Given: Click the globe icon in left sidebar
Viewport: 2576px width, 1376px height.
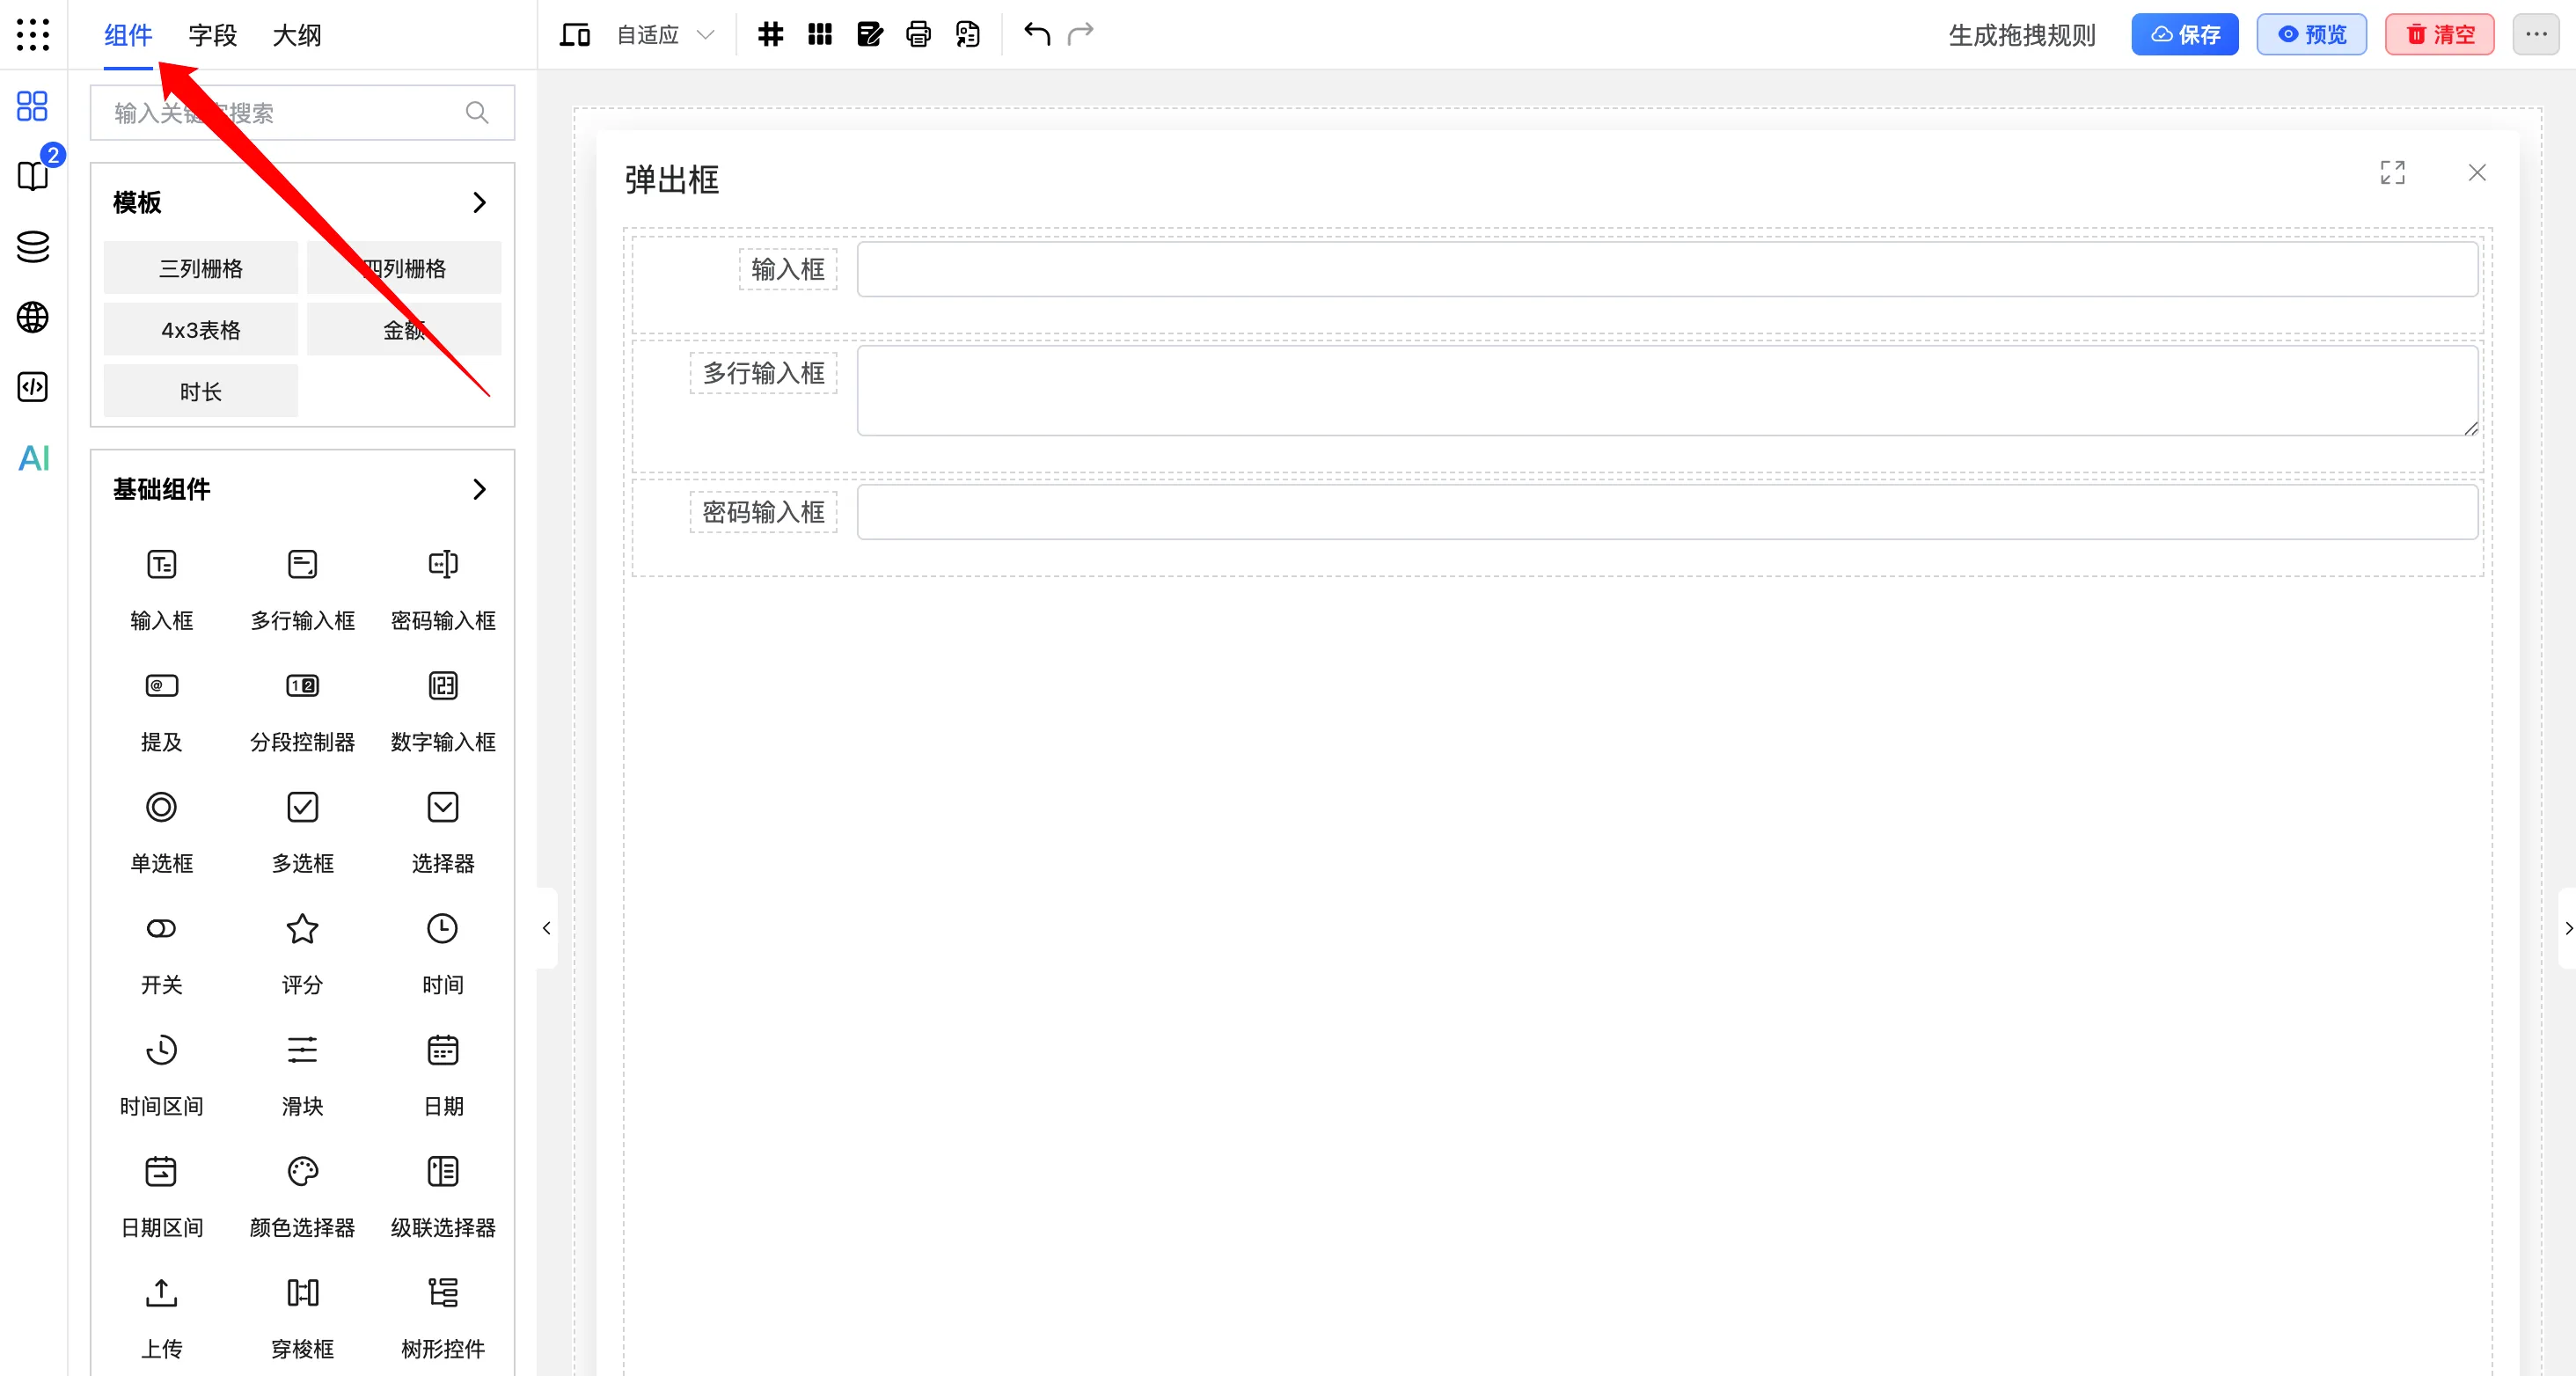Looking at the screenshot, I should tap(32, 317).
